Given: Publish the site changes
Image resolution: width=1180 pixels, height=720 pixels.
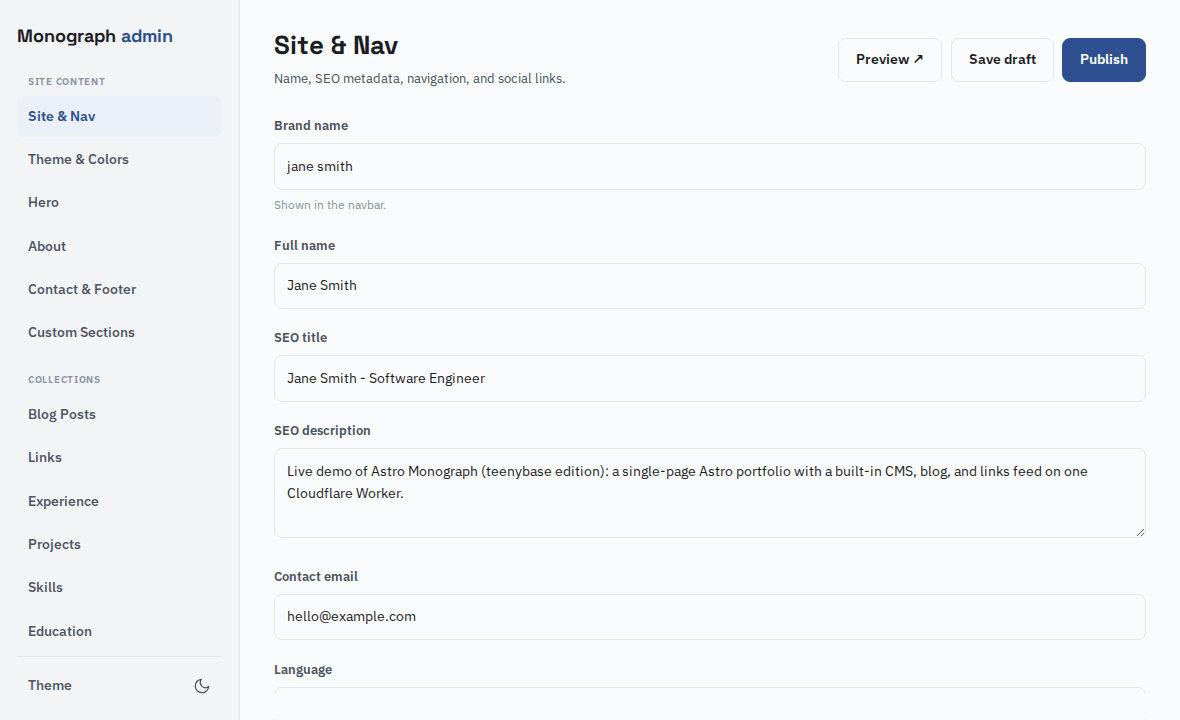Looking at the screenshot, I should [1103, 59].
